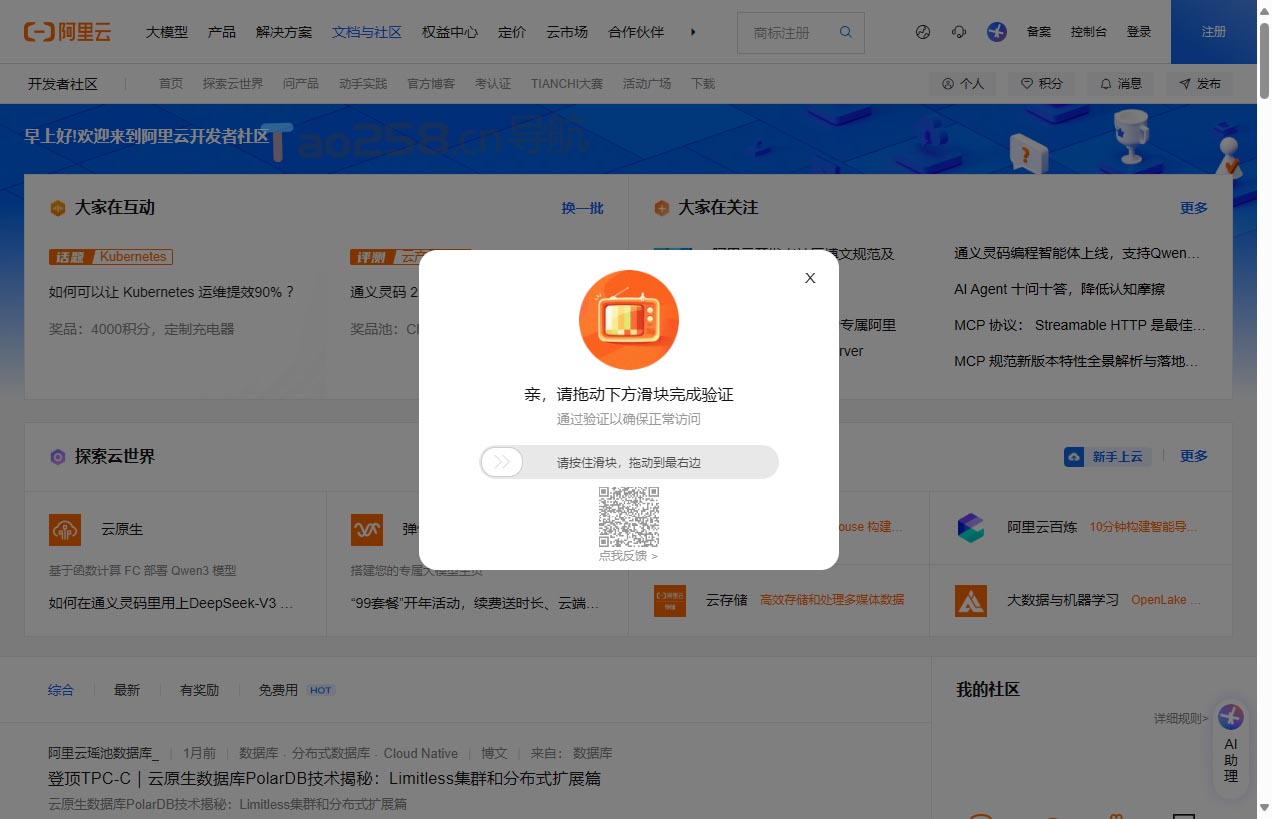Open 点我反馈 feedback link
This screenshot has height=819, width=1272.
tap(628, 555)
